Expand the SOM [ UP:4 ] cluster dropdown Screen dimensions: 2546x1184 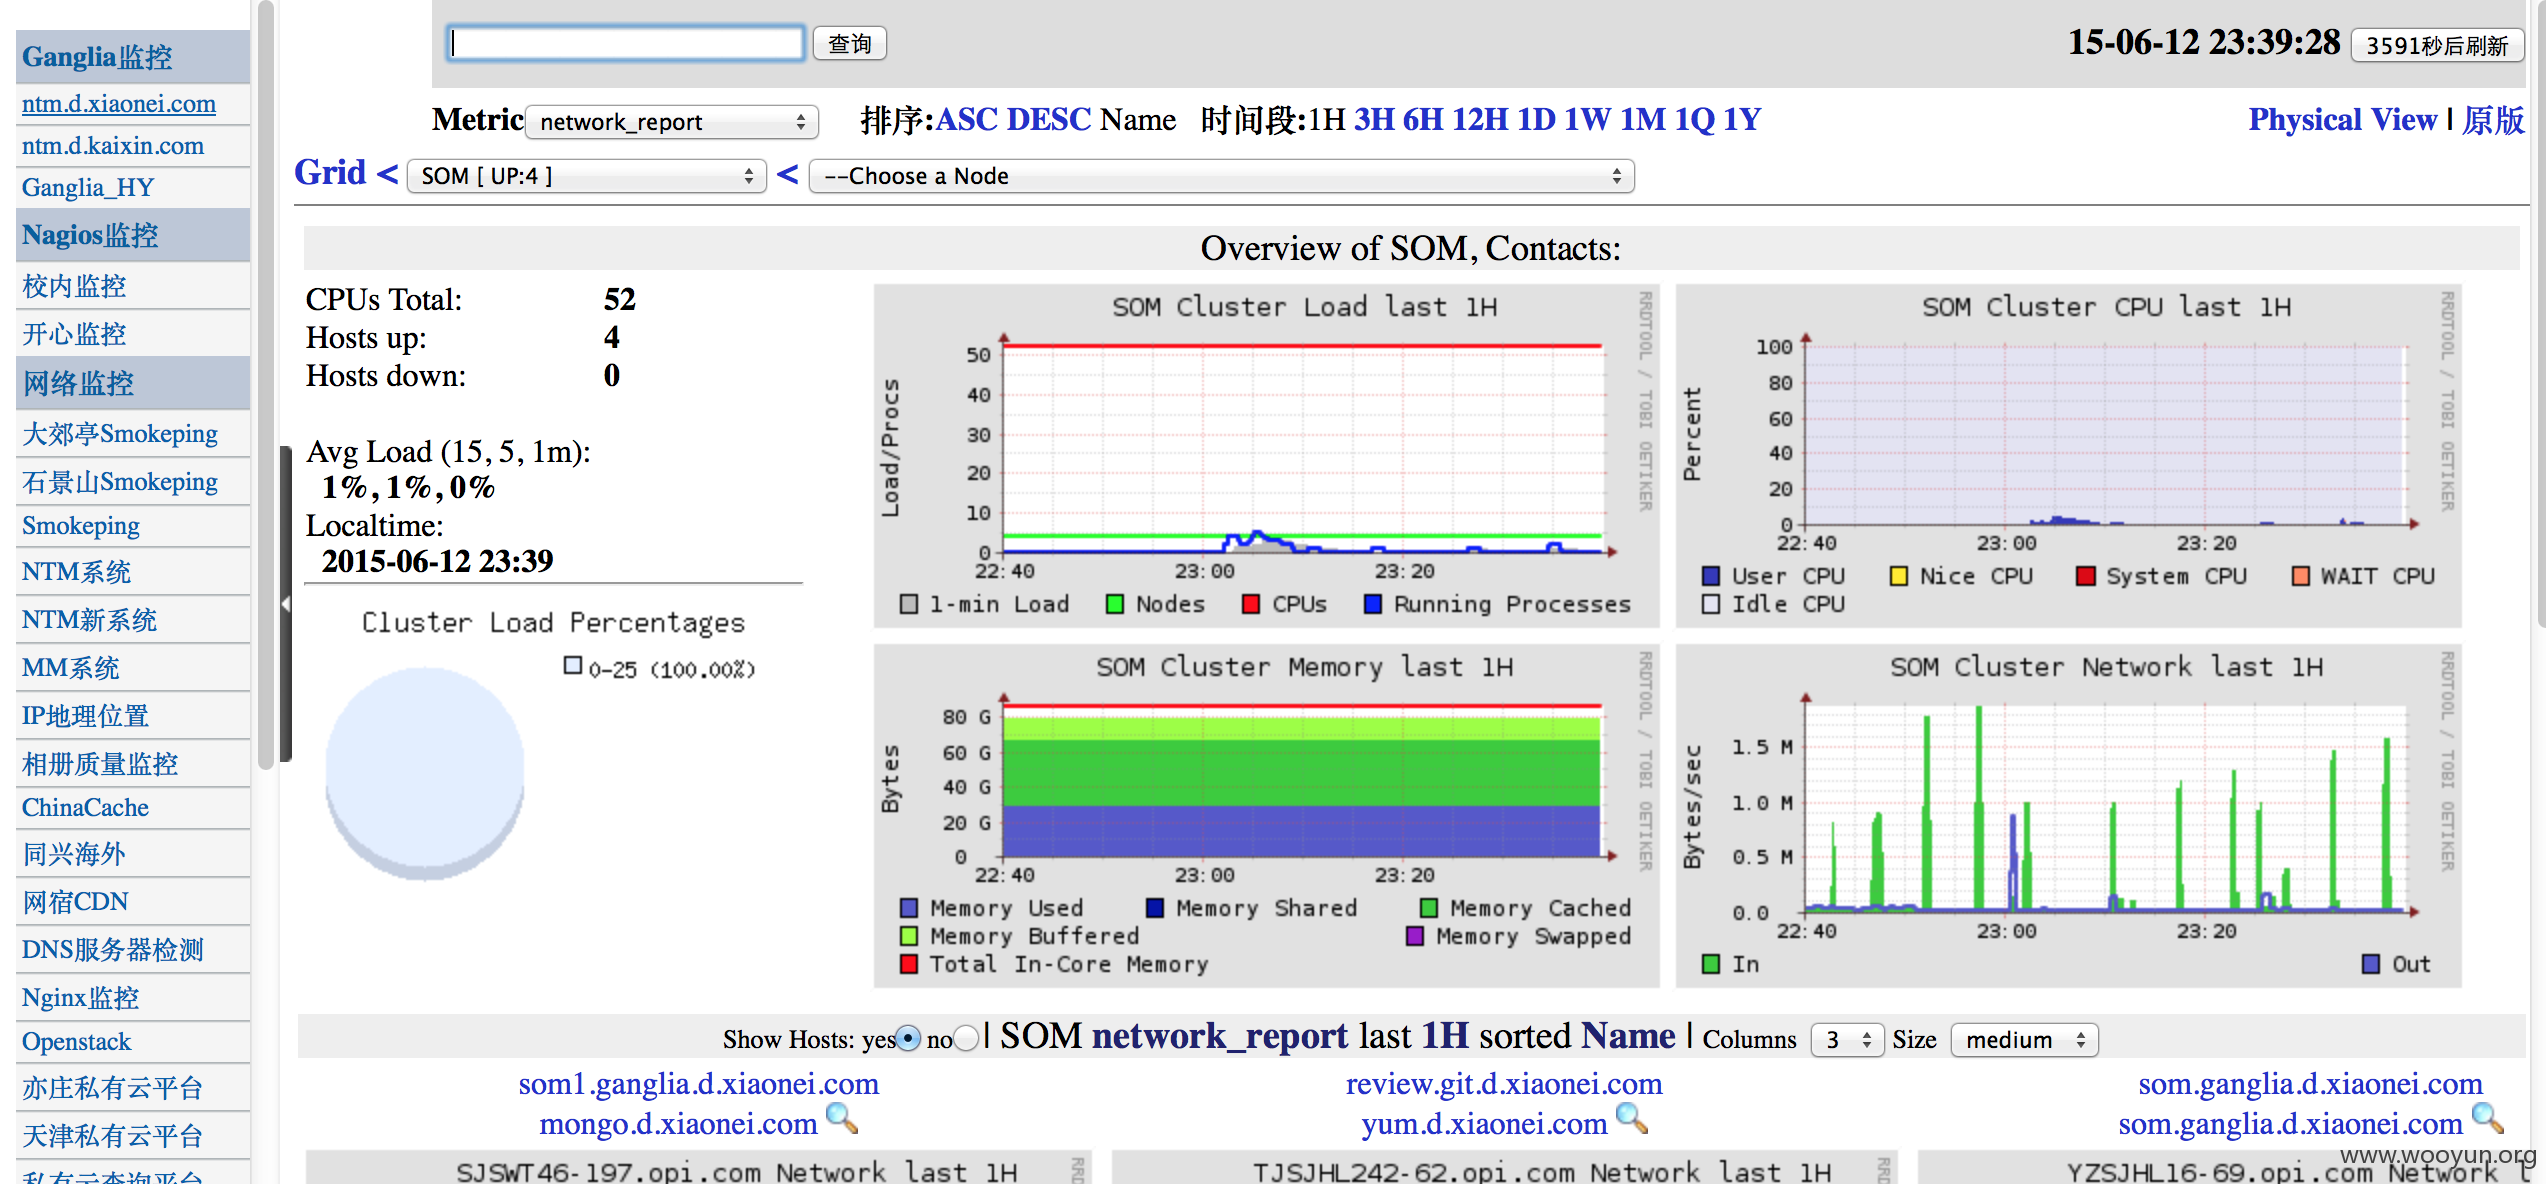click(587, 176)
